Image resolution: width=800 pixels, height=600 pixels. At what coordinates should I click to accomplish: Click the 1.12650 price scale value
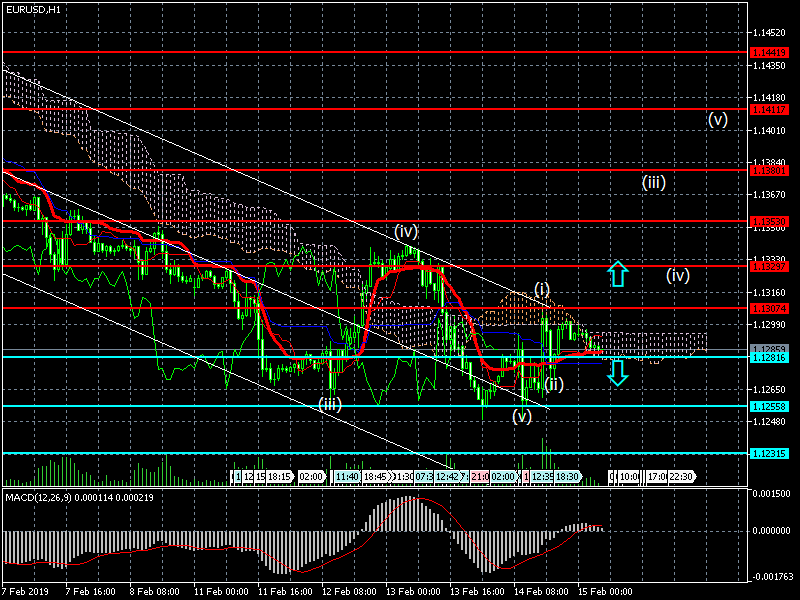769,389
